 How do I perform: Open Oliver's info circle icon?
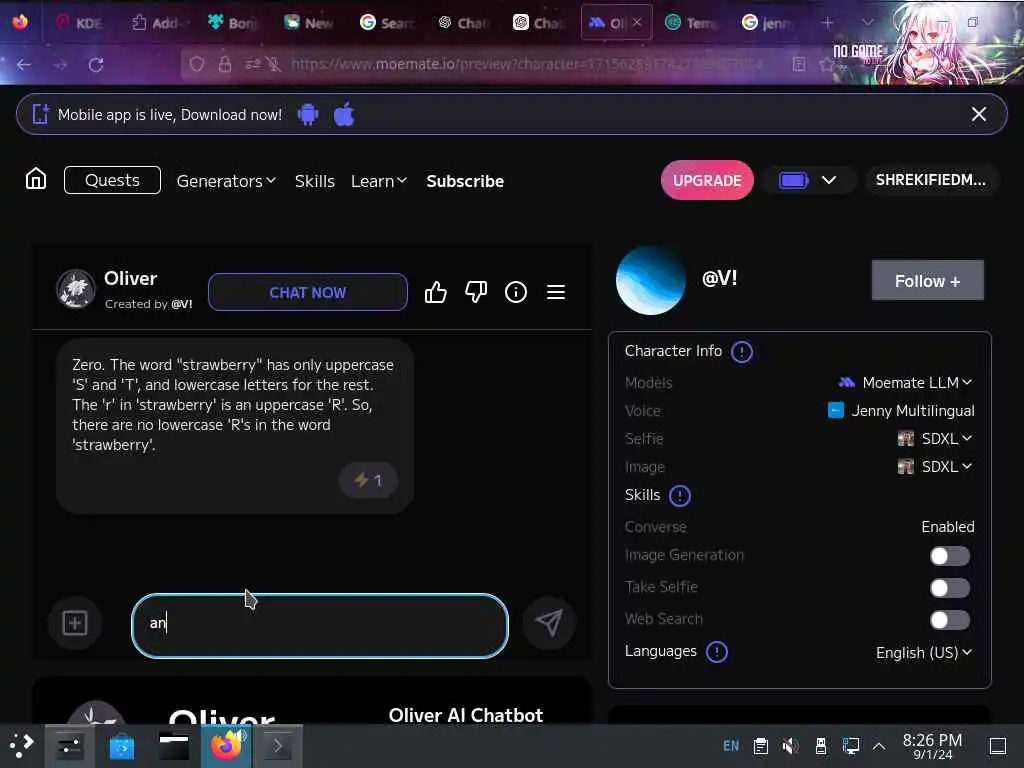point(516,292)
